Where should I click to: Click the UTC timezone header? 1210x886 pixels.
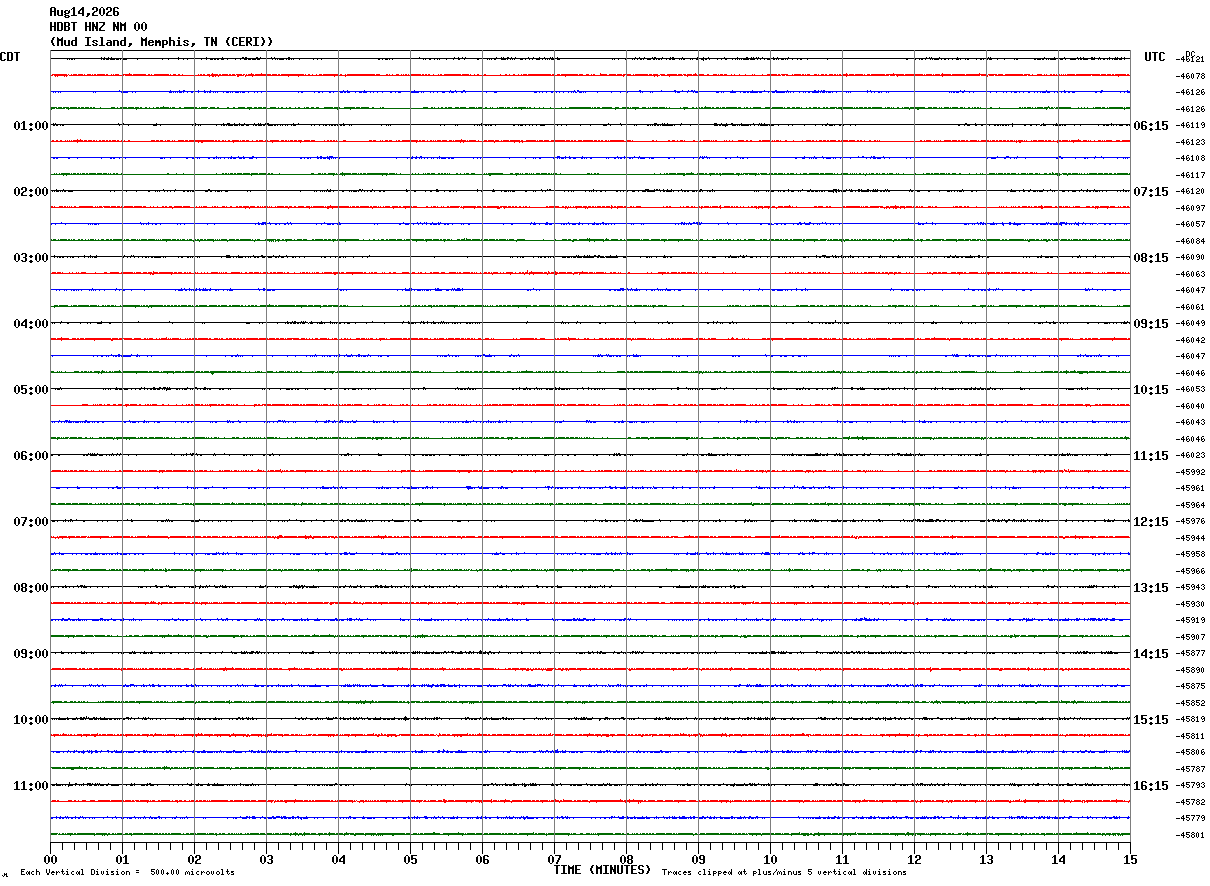[1155, 57]
